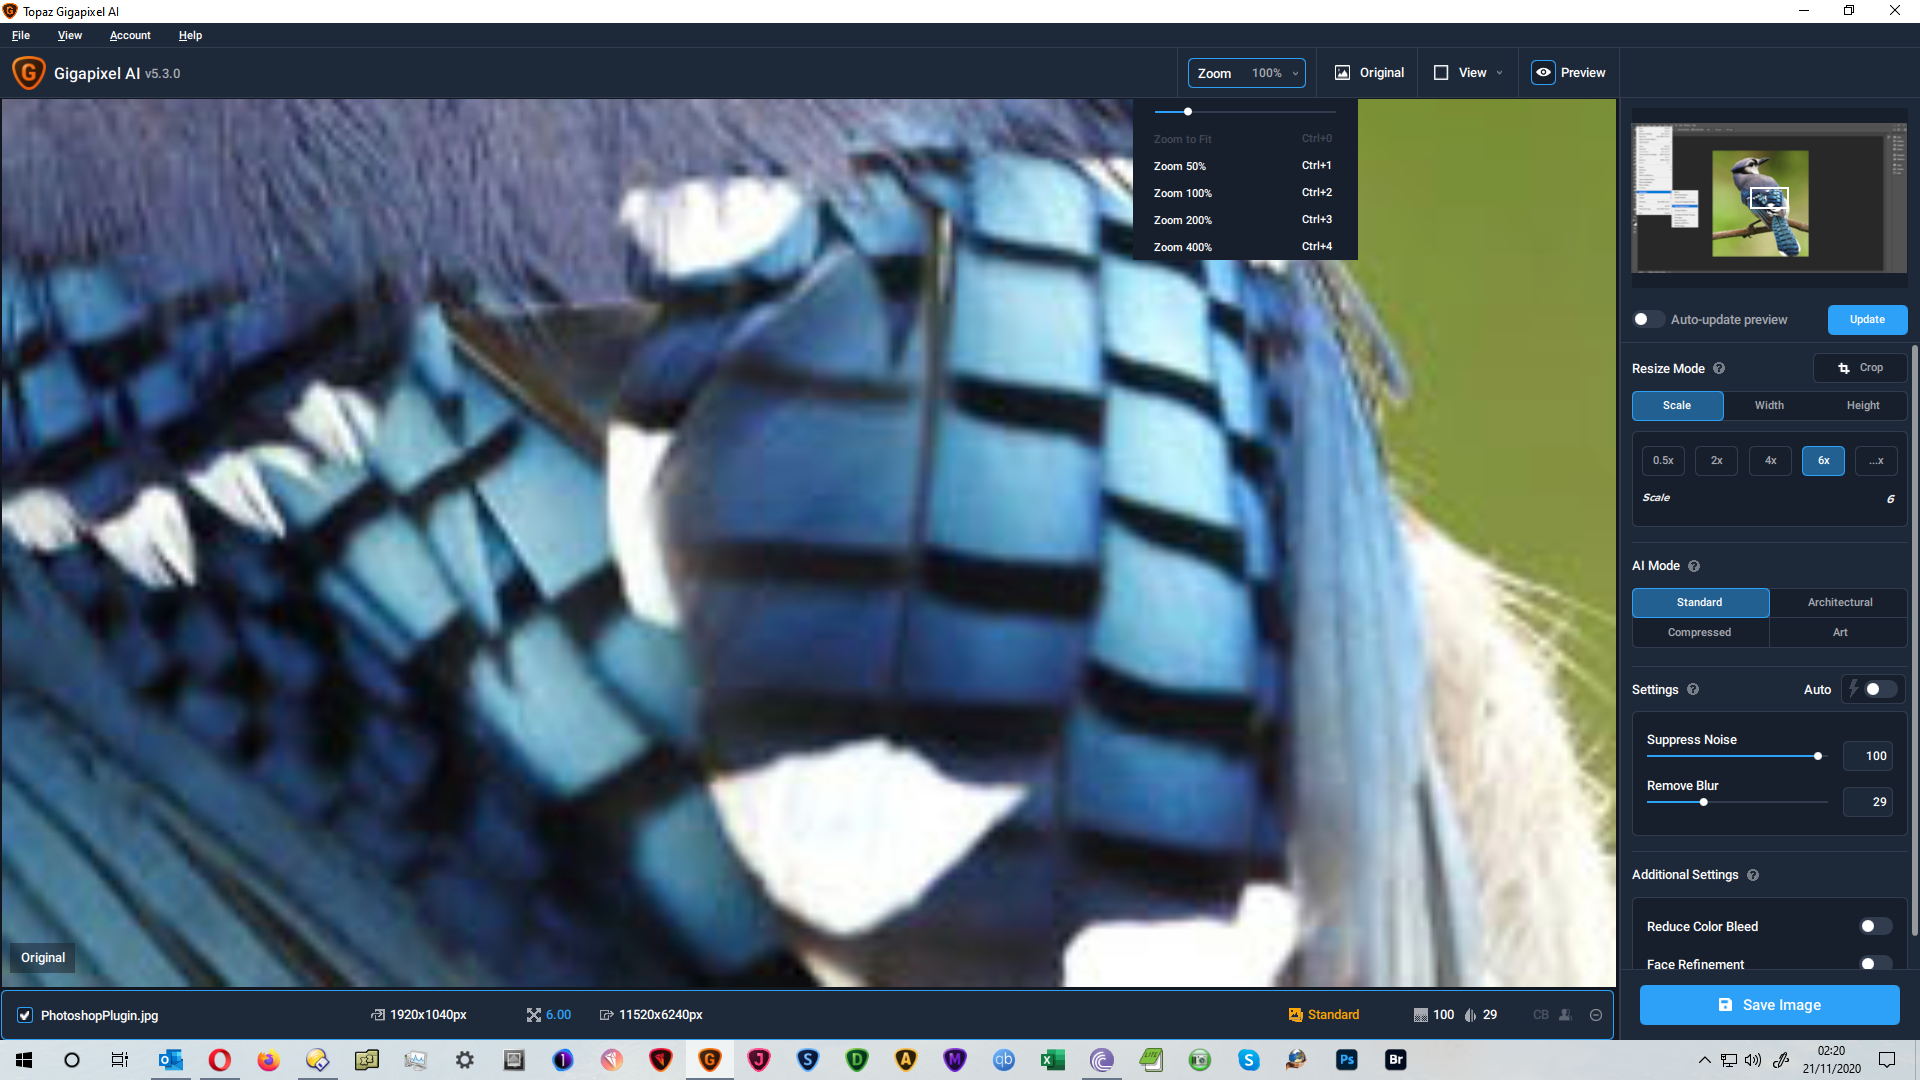Click the Original image view icon
The width and height of the screenshot is (1920, 1080).
[1342, 73]
